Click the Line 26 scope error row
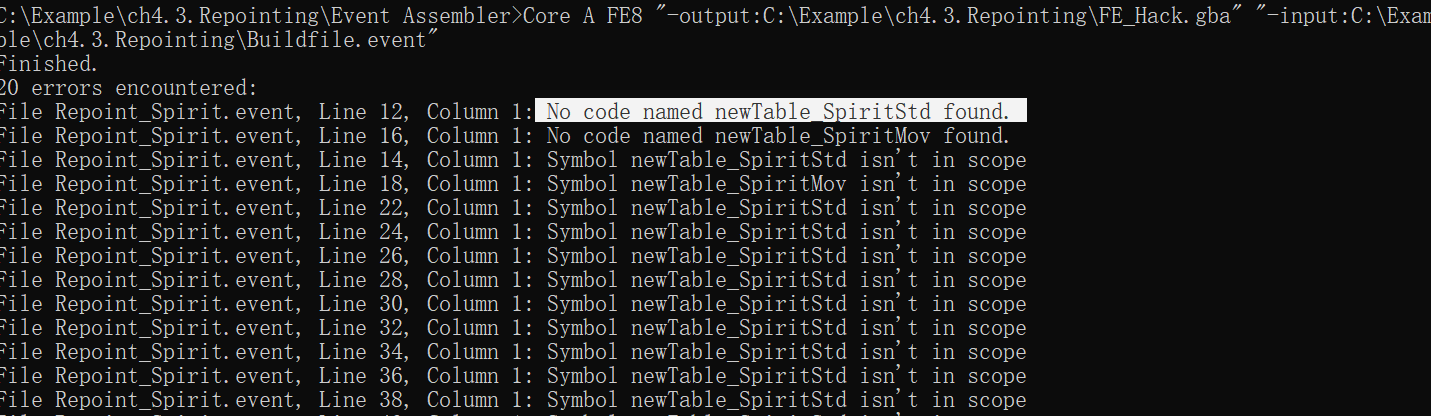This screenshot has width=1431, height=416. 513,256
